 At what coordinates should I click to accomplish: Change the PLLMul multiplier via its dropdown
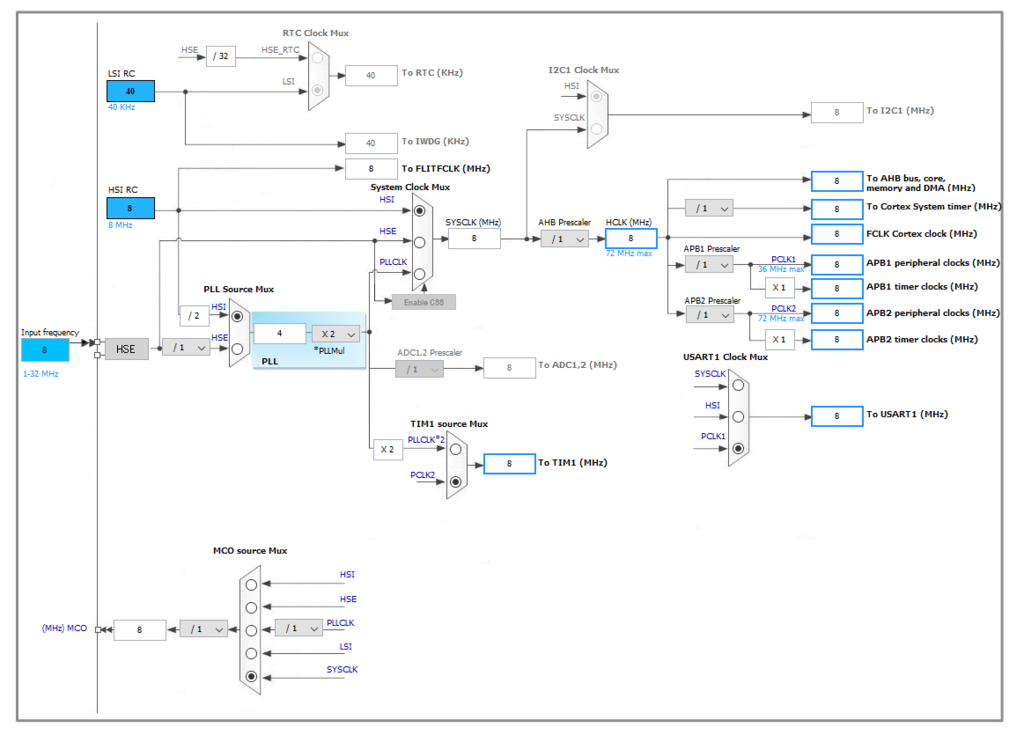pyautogui.click(x=334, y=333)
